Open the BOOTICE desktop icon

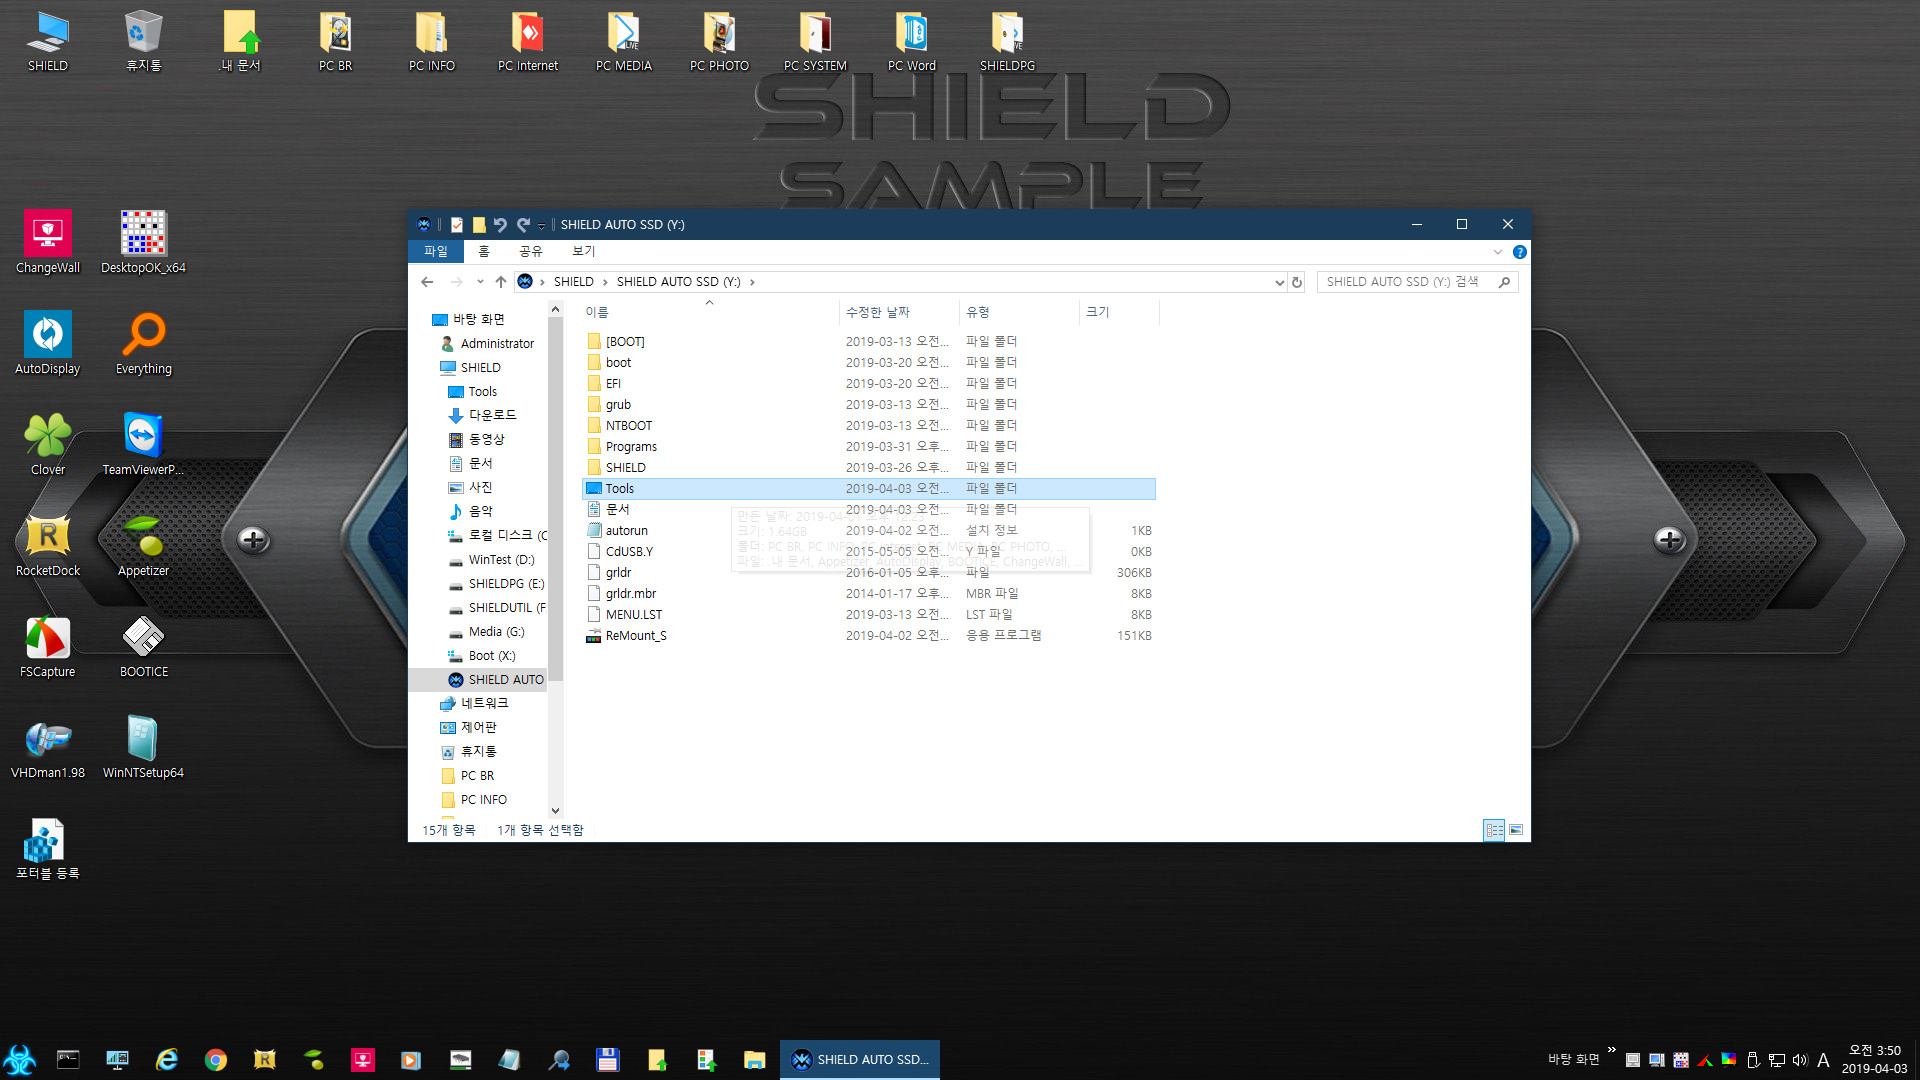coord(143,646)
